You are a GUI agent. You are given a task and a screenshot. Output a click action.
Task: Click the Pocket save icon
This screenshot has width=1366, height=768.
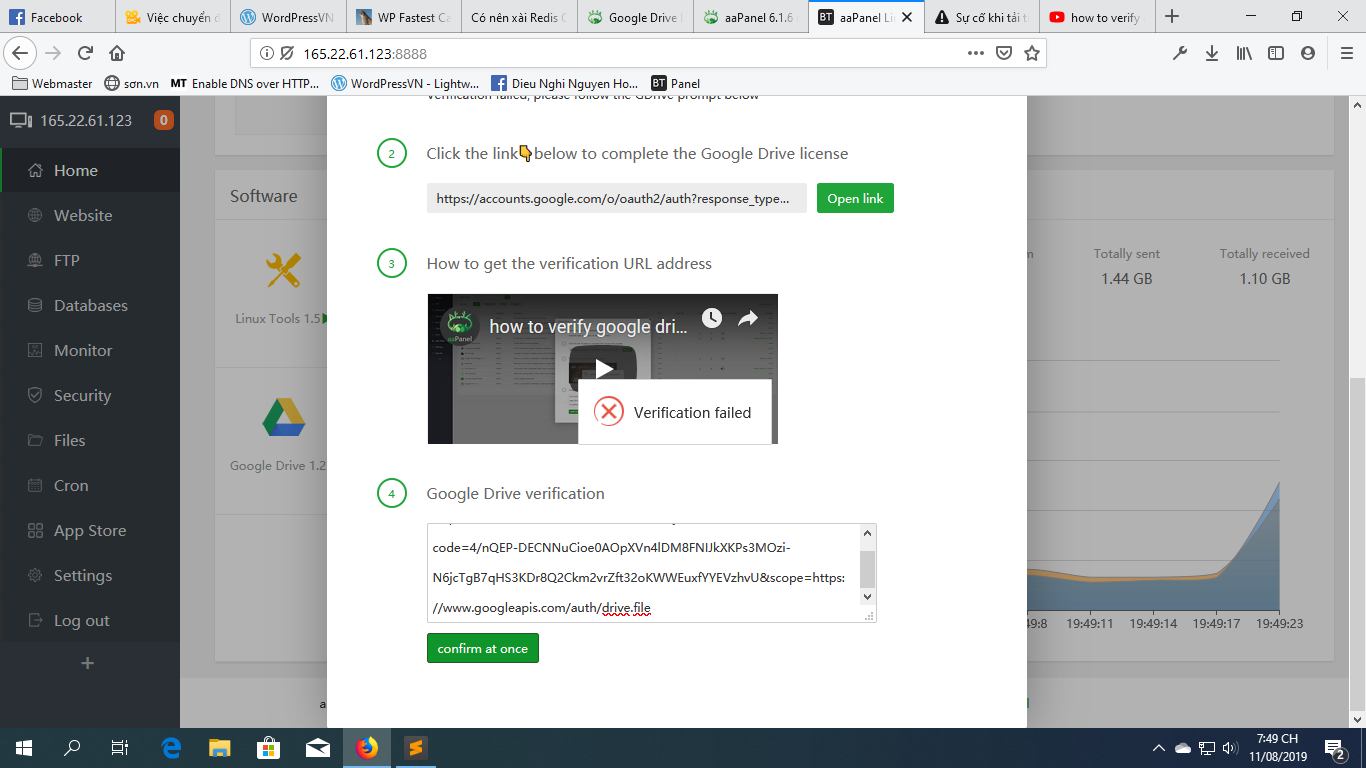pyautogui.click(x=1004, y=53)
